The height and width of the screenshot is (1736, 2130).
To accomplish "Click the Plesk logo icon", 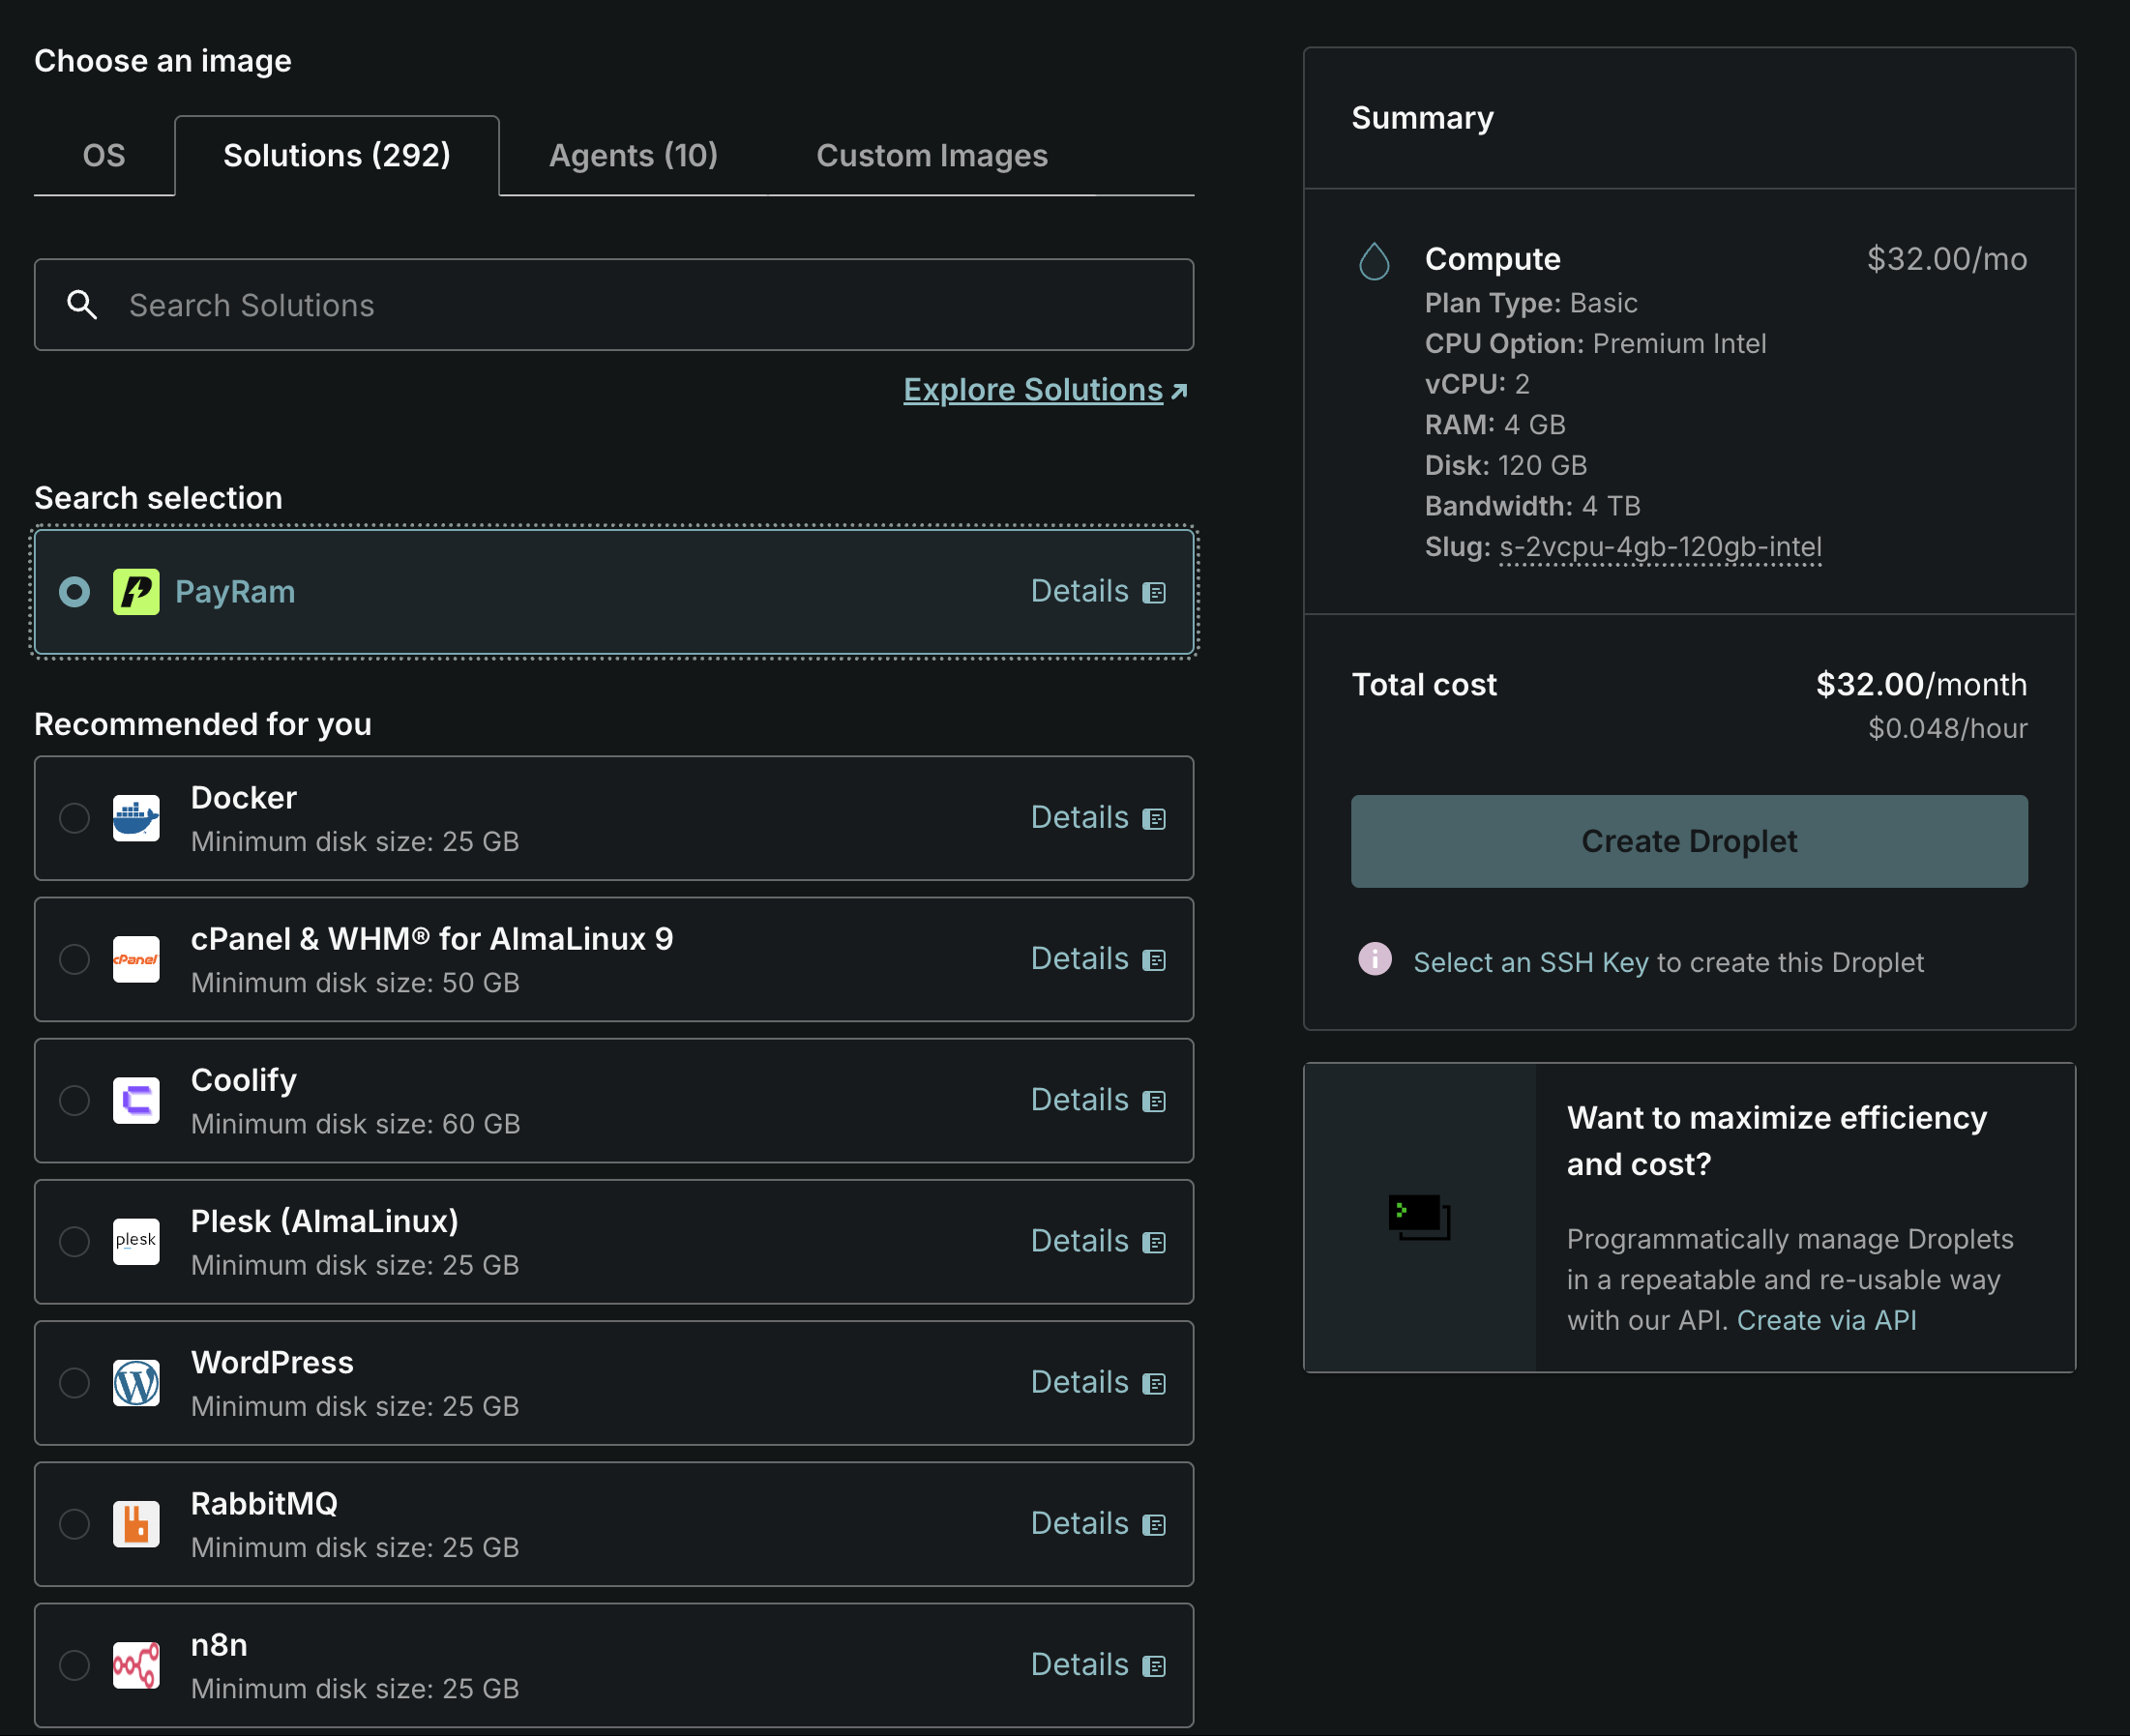I will tap(136, 1241).
